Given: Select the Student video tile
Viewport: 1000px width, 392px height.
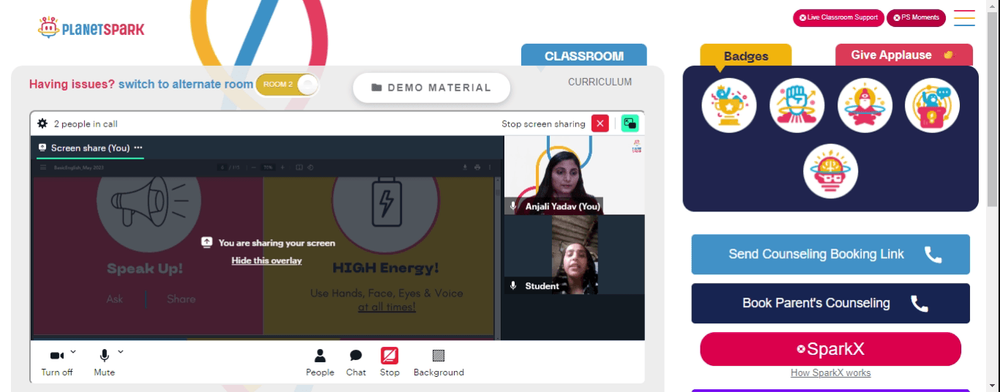Looking at the screenshot, I should [574, 254].
